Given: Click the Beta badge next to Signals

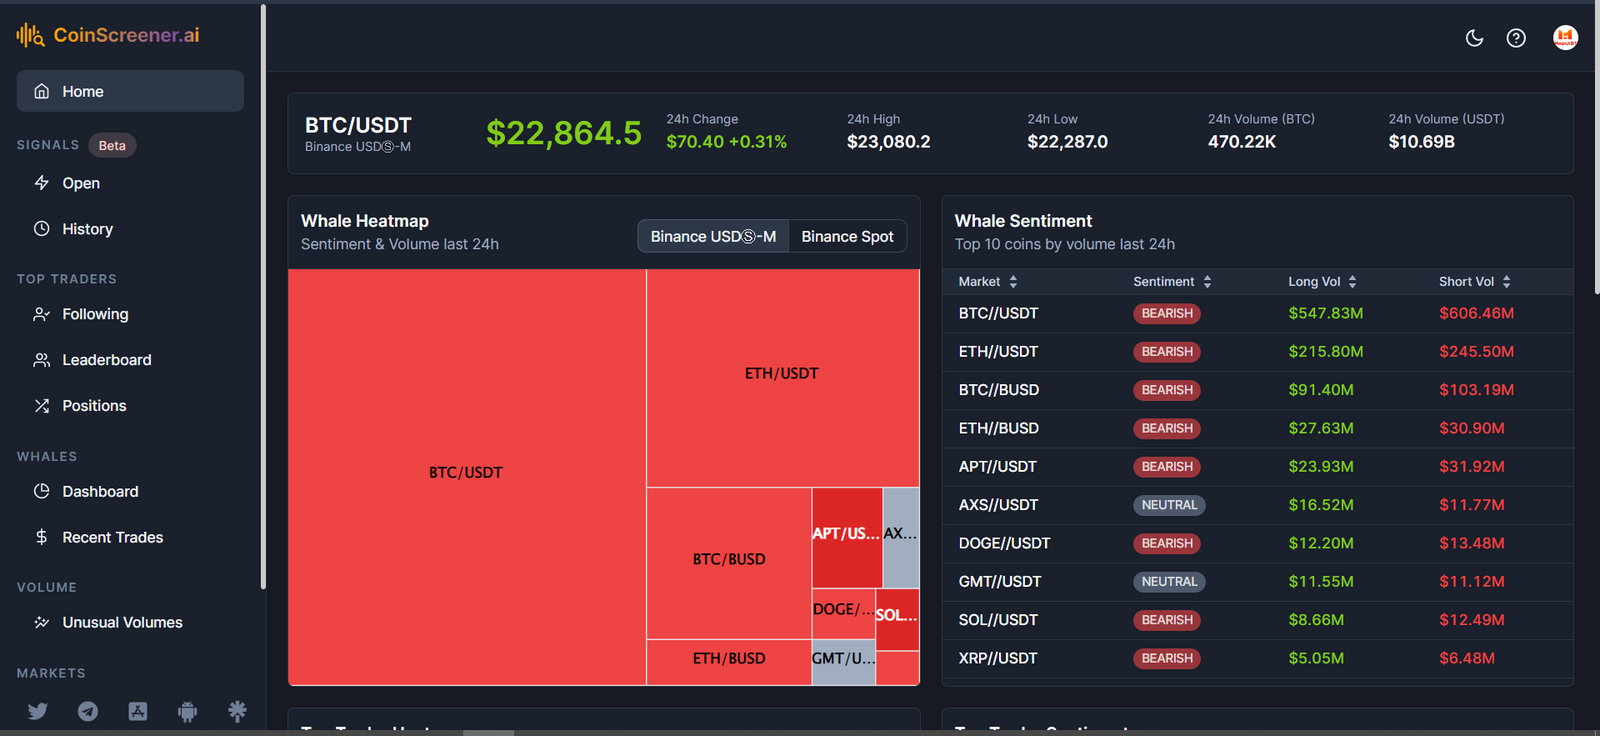Looking at the screenshot, I should click(112, 145).
